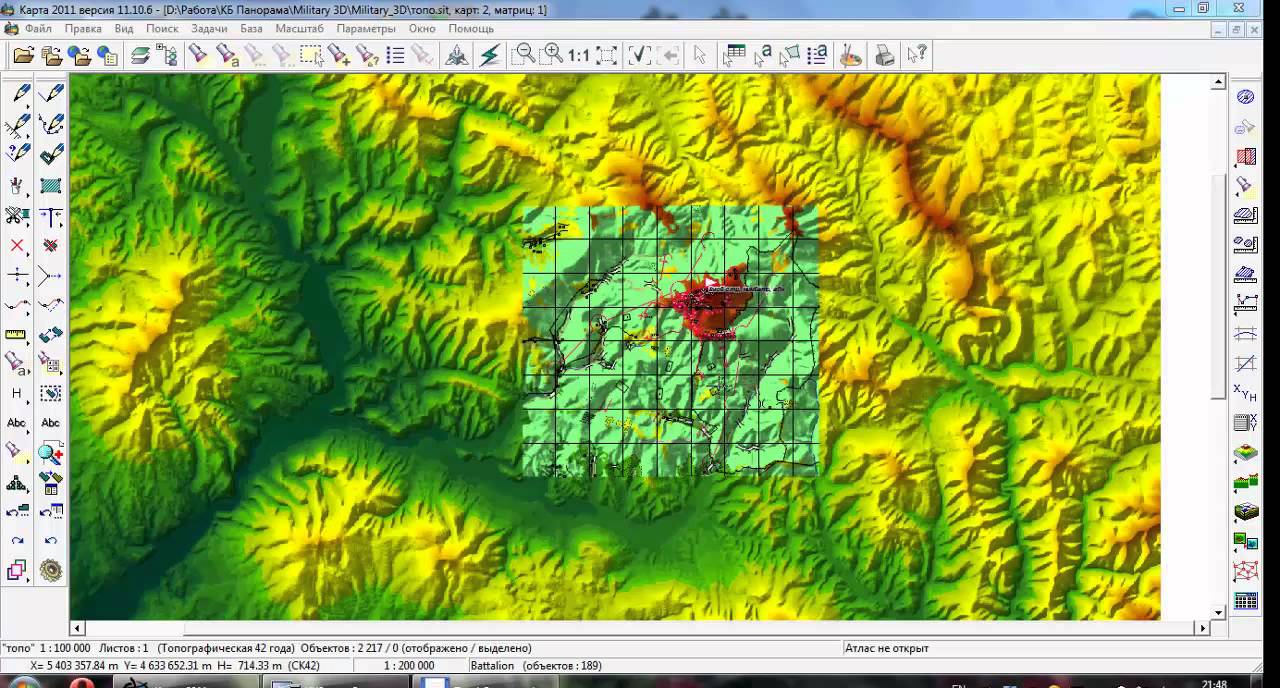Open the Правка menu

click(83, 29)
